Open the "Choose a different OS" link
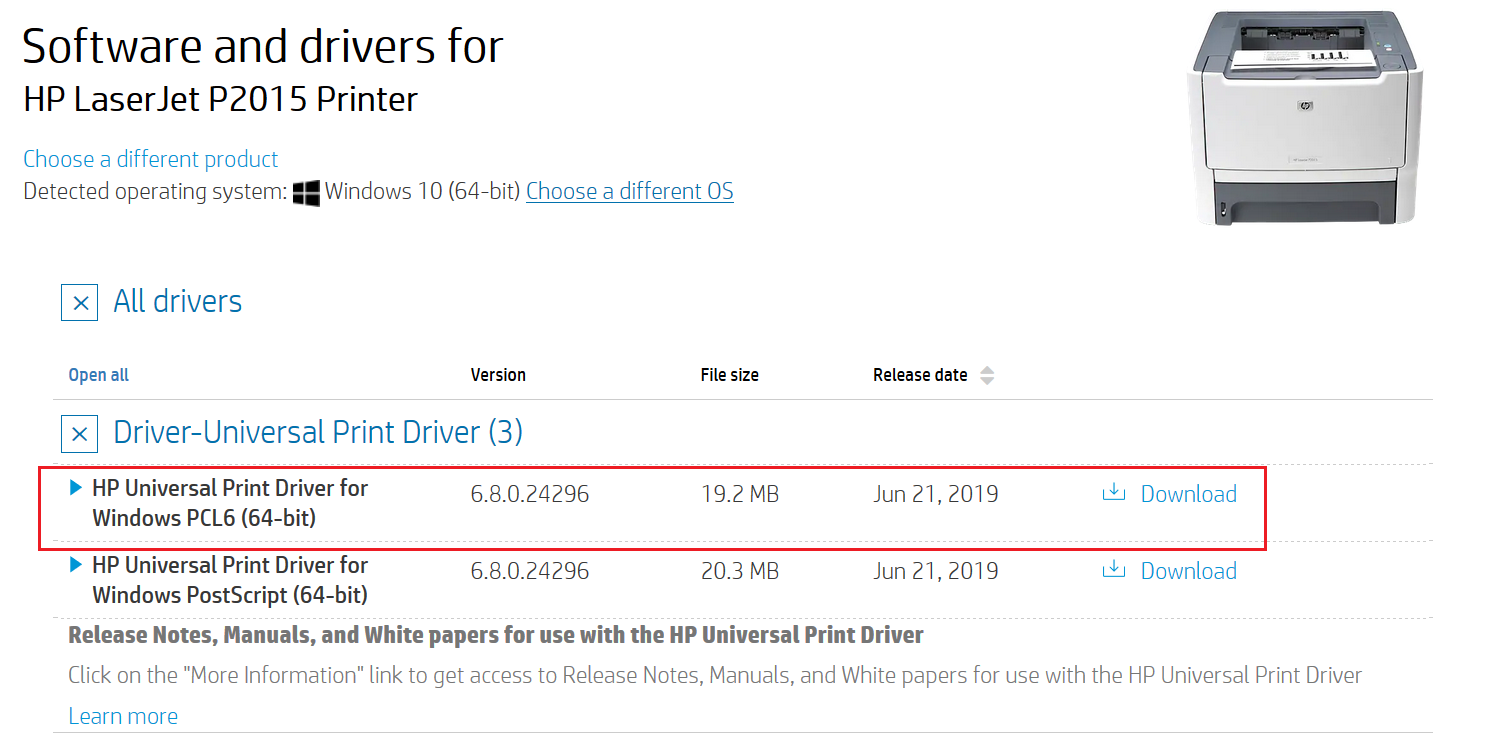Image resolution: width=1509 pixels, height=733 pixels. click(x=630, y=191)
